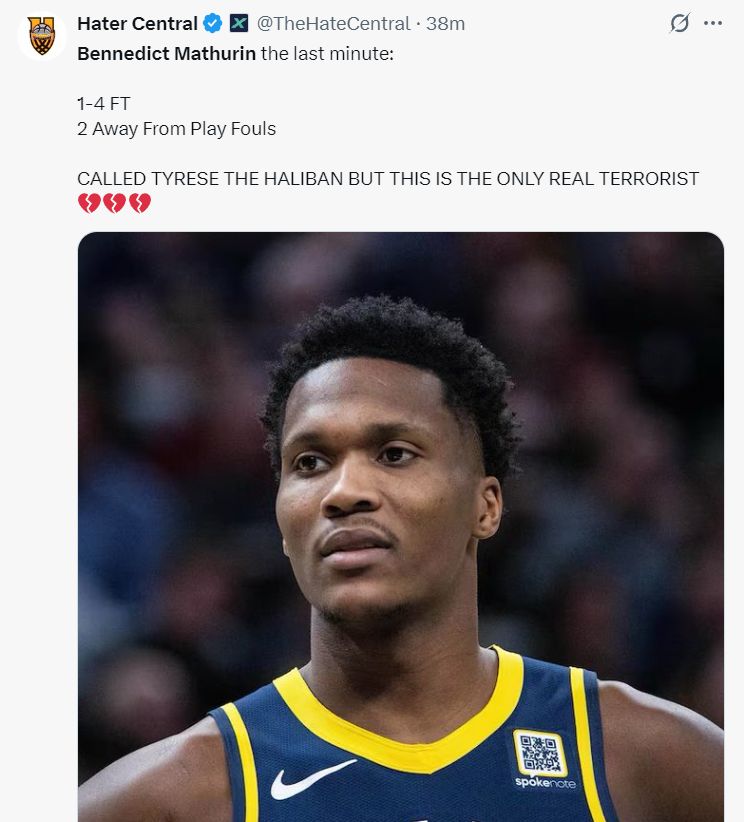Click the QR code patch on the jersey

pyautogui.click(x=541, y=753)
